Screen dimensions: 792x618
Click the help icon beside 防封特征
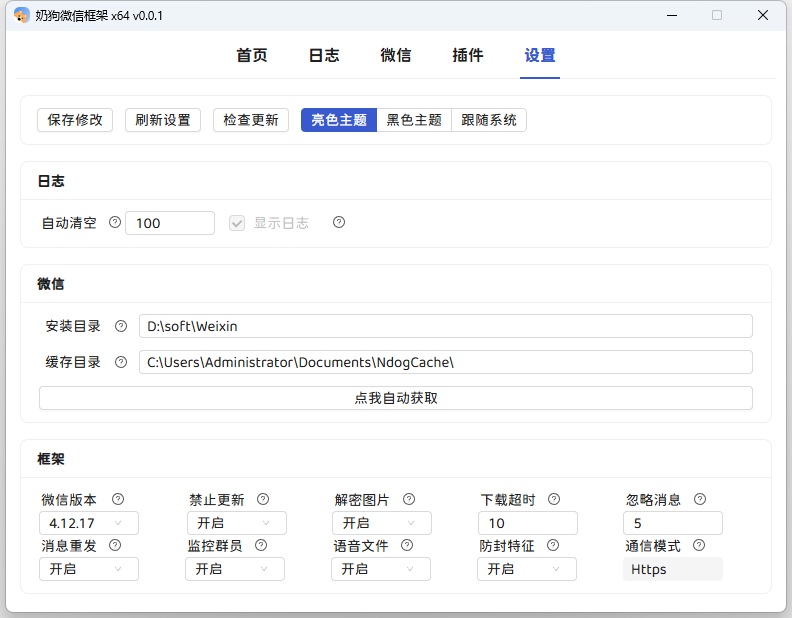click(553, 546)
